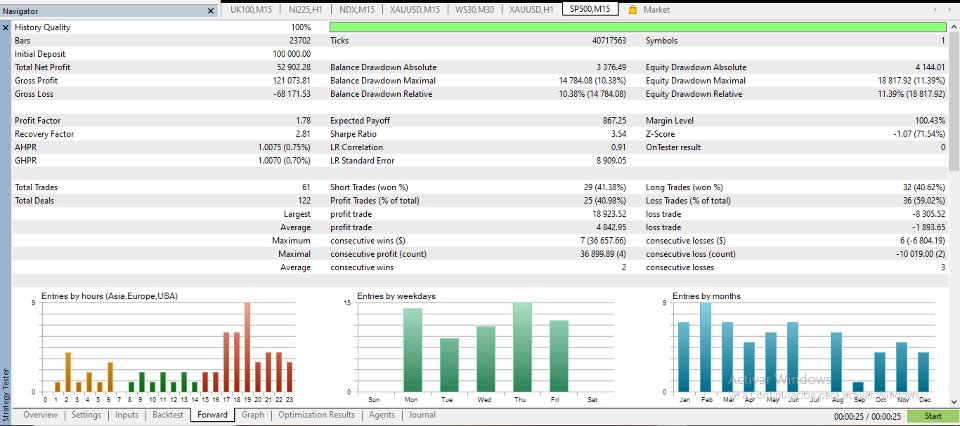This screenshot has height=426, width=960.
Task: Switch to the XAUUSD,M15 chart tab
Action: point(415,10)
